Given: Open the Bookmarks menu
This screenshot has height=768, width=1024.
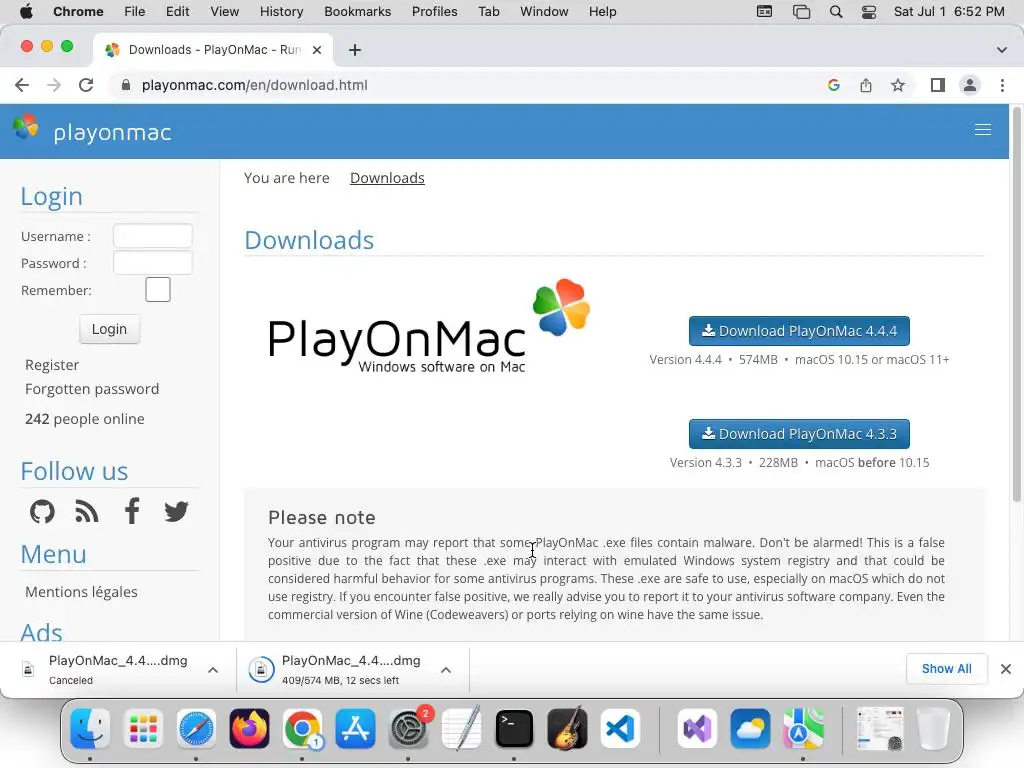Looking at the screenshot, I should [357, 12].
